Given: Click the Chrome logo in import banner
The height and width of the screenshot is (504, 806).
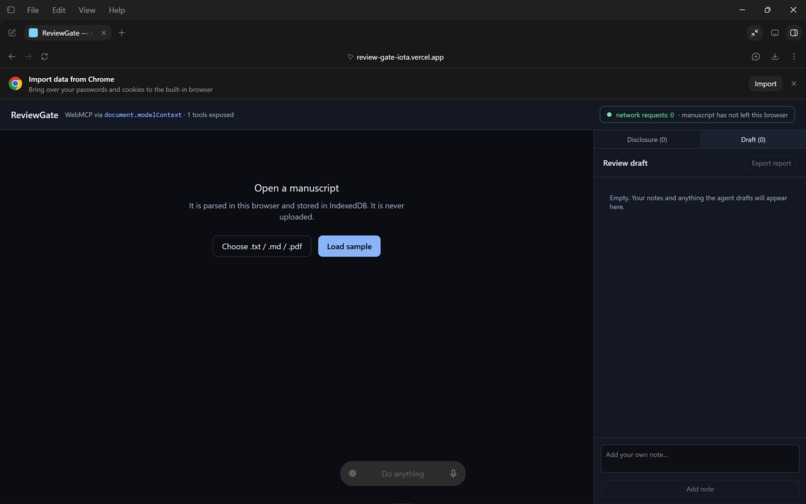Looking at the screenshot, I should (x=15, y=83).
